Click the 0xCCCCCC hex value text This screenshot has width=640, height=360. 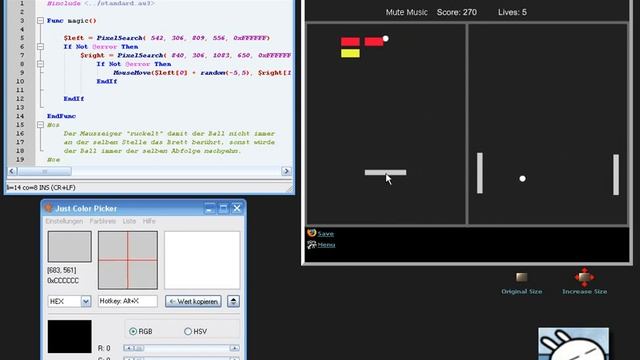point(63,280)
